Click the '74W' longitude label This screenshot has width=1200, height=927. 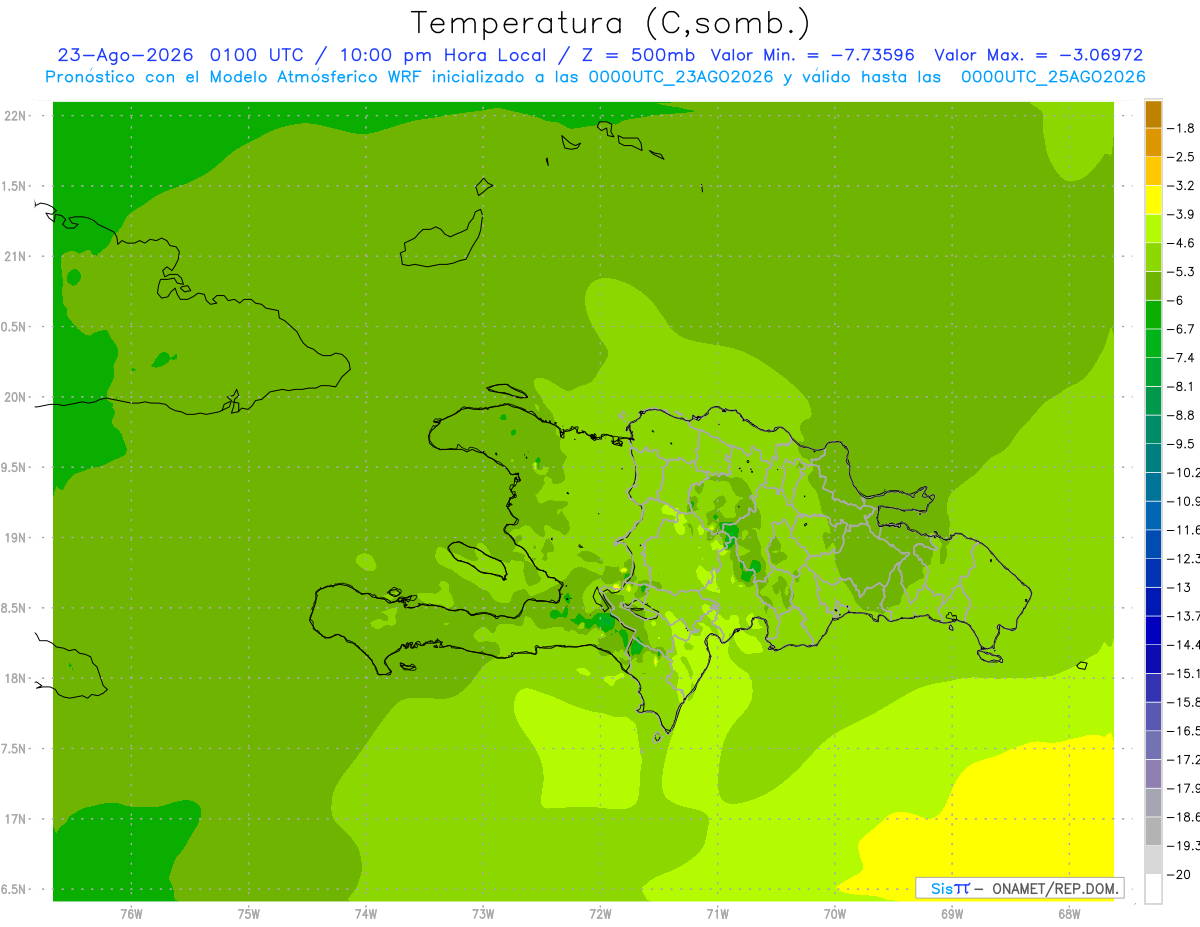tap(365, 913)
